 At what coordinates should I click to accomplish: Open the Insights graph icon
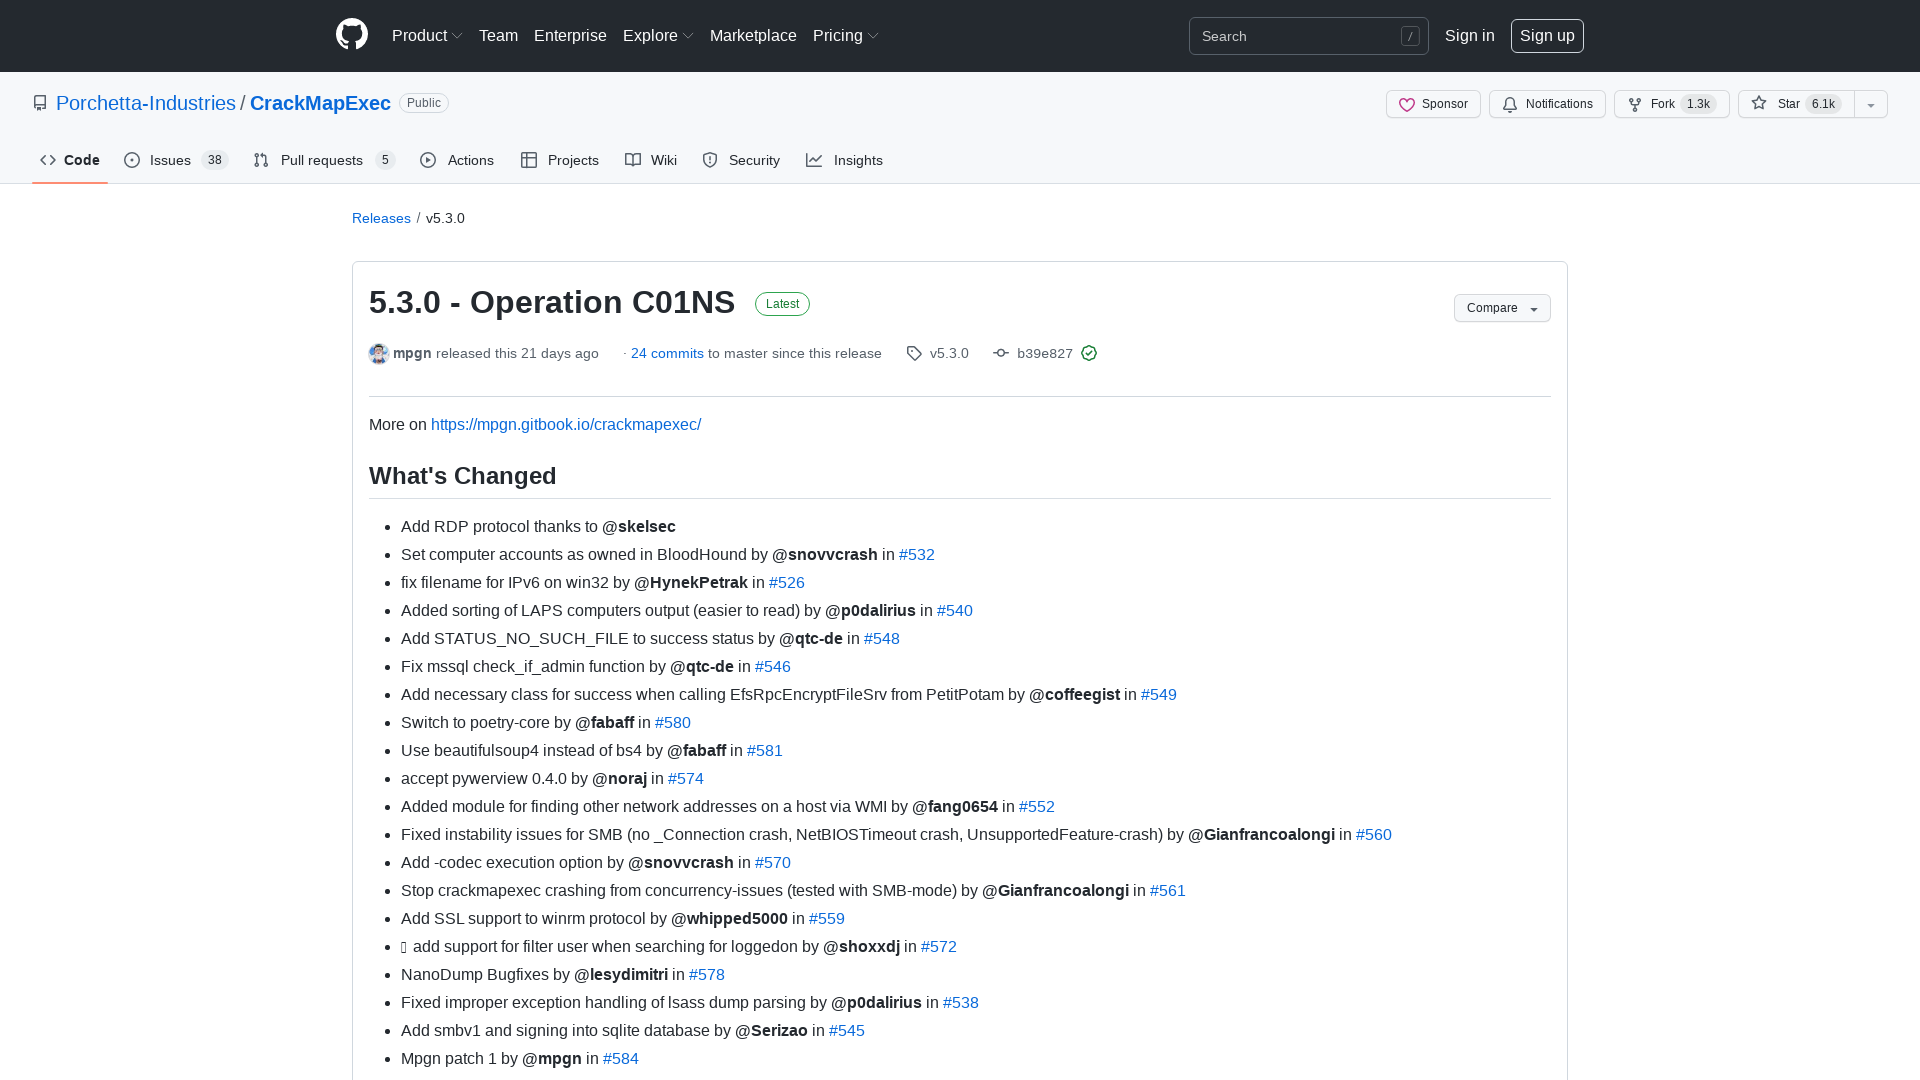click(816, 160)
